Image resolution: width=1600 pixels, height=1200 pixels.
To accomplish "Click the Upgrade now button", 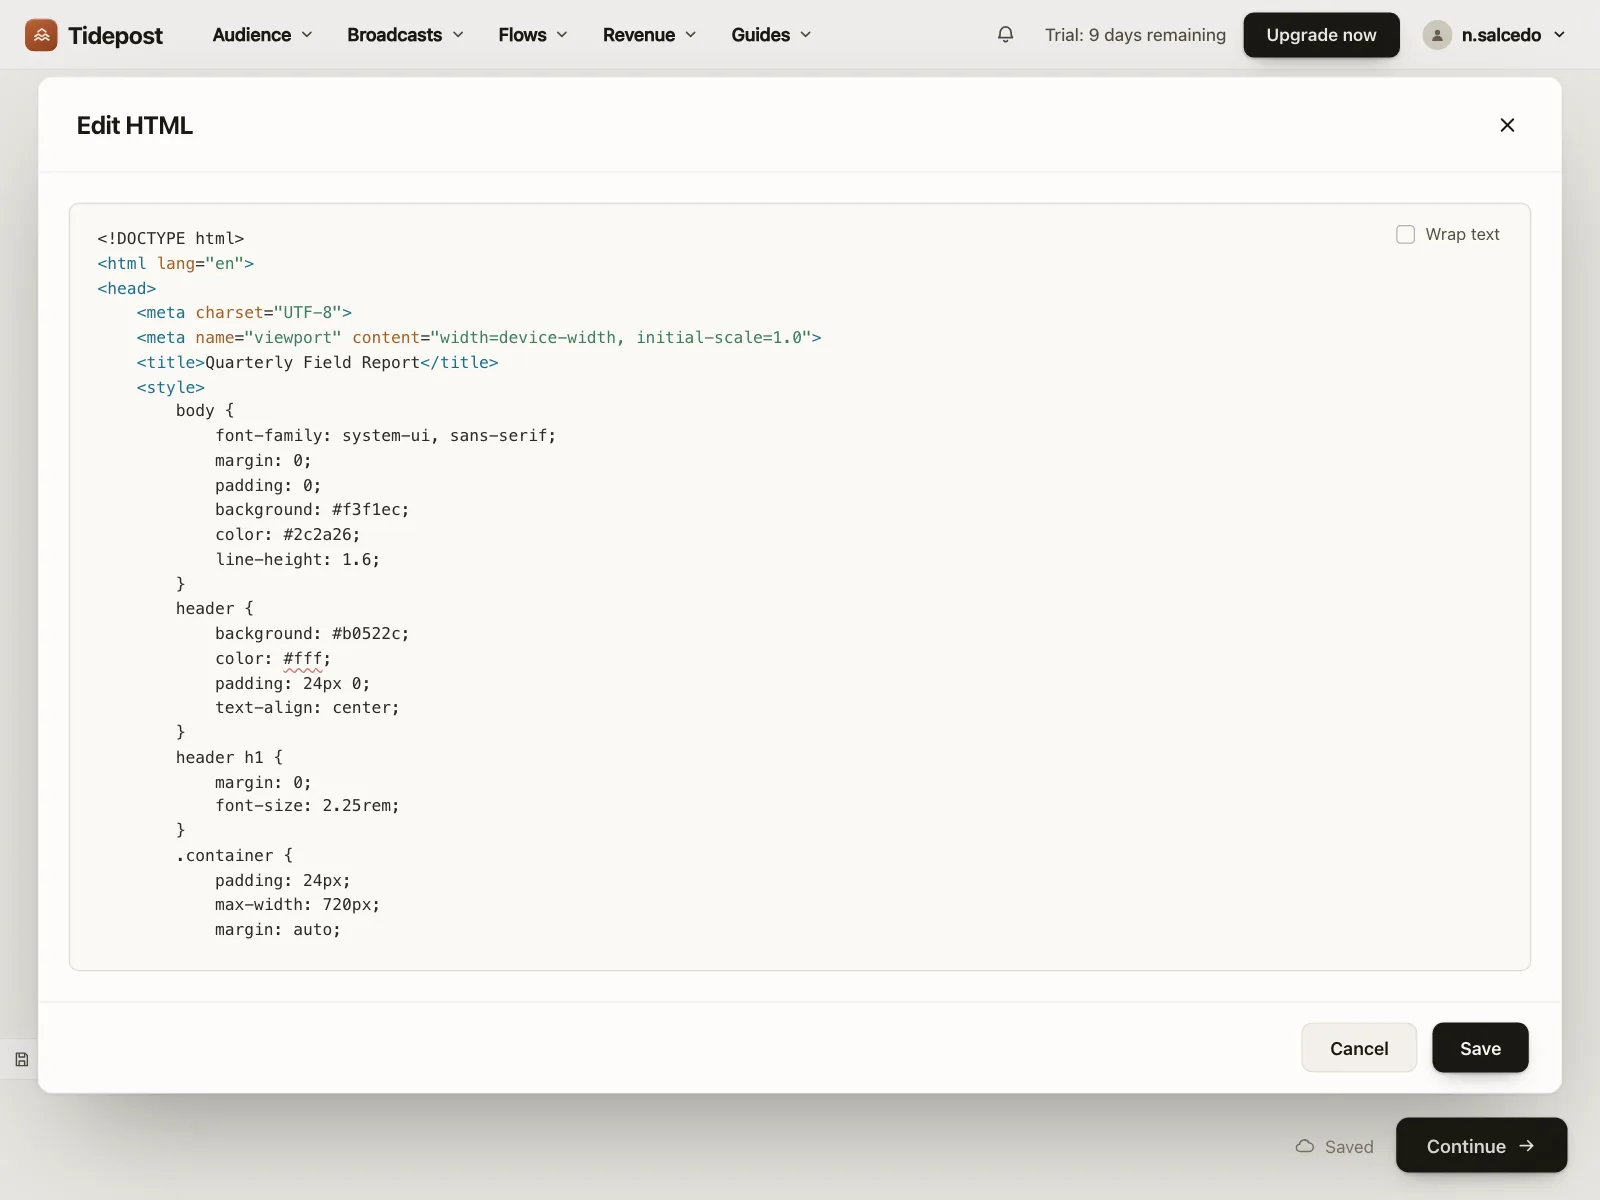I will [x=1321, y=35].
